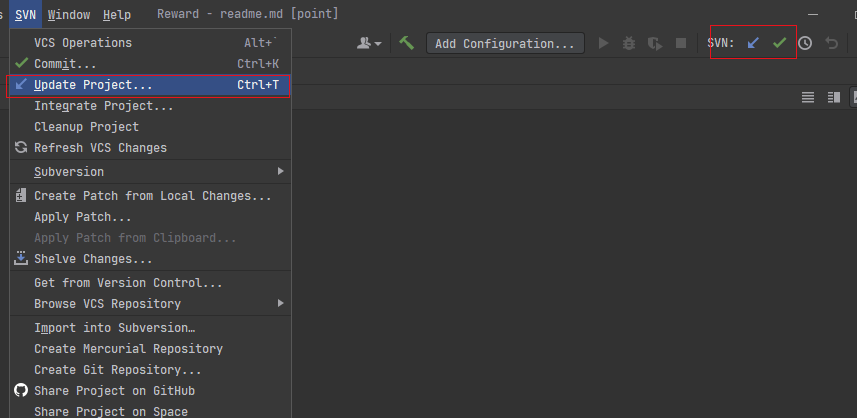
Task: Open Show History clock icon
Action: (805, 43)
